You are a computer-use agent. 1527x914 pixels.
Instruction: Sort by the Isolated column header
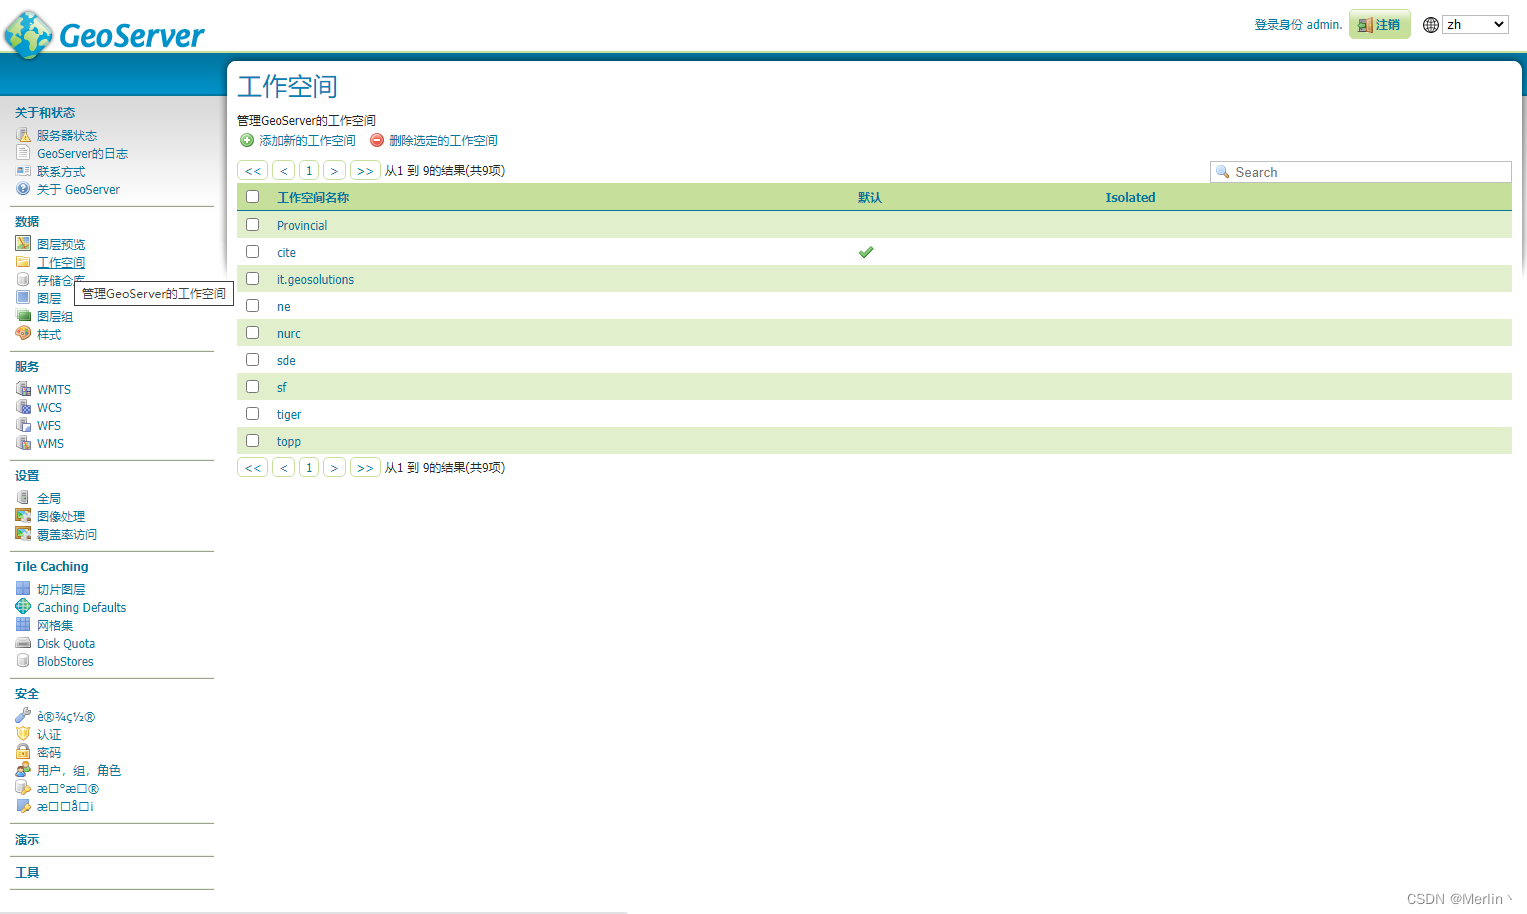coord(1130,198)
